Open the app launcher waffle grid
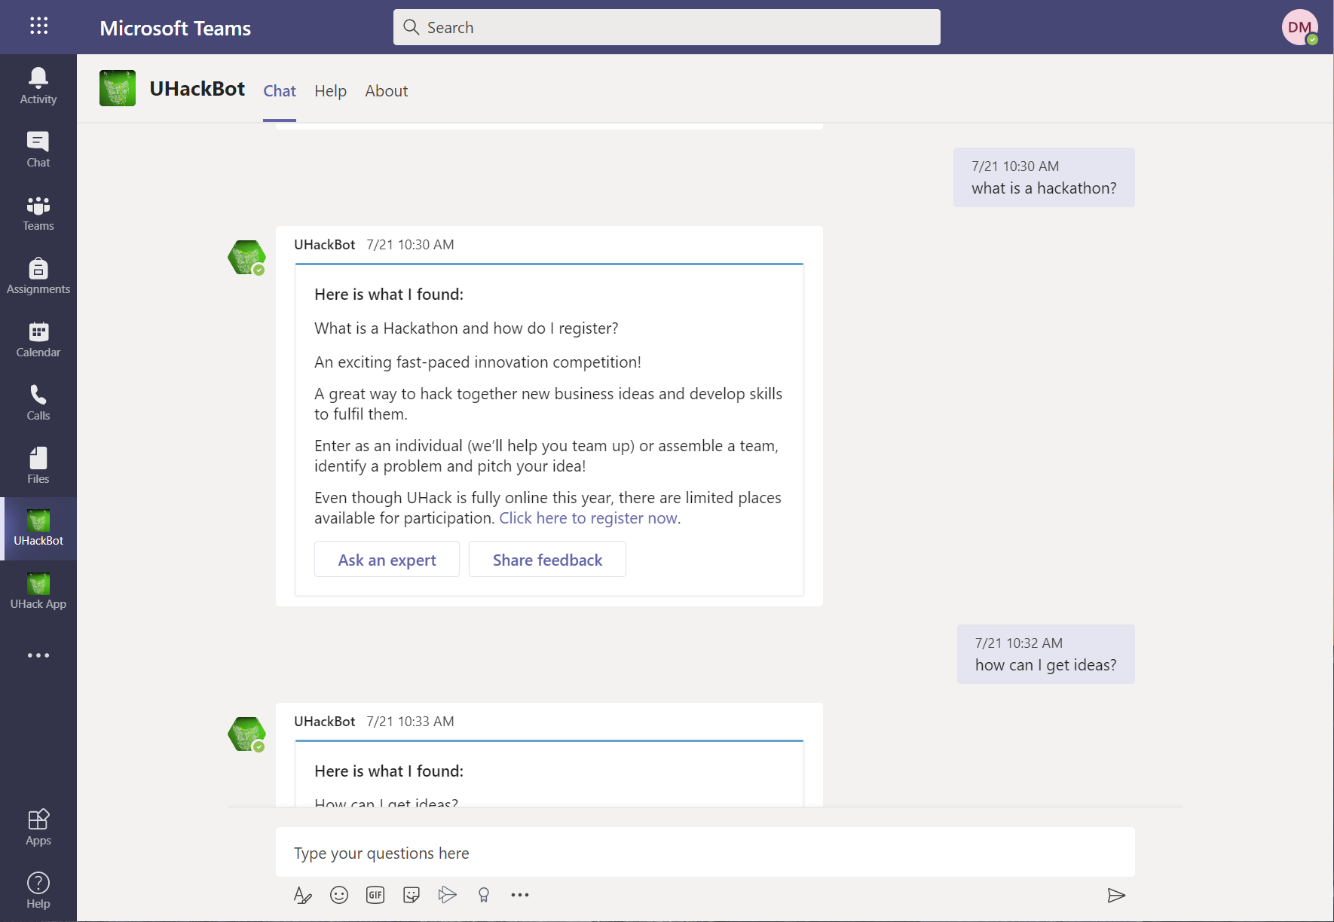Image resolution: width=1334 pixels, height=922 pixels. click(39, 27)
